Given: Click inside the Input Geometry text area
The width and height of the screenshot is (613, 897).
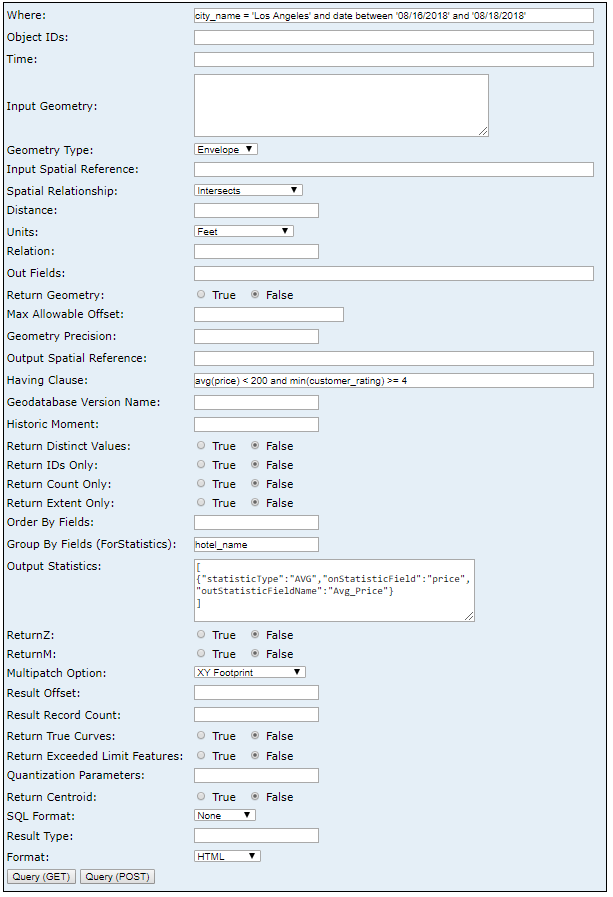Looking at the screenshot, I should click(x=340, y=104).
